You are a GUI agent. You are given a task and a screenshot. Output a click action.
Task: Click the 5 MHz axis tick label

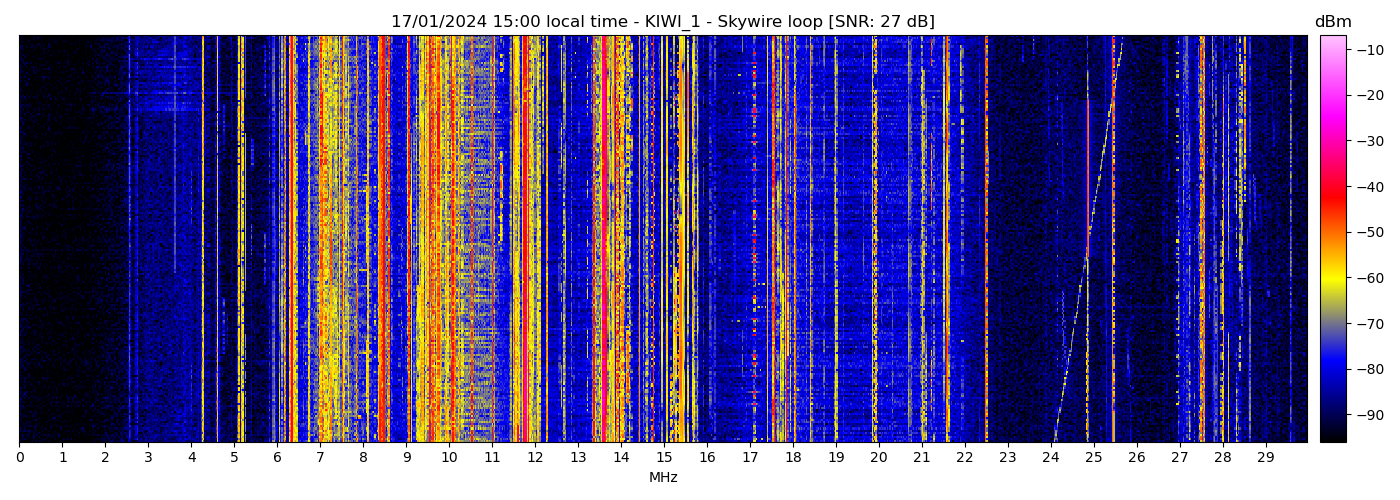coord(234,458)
